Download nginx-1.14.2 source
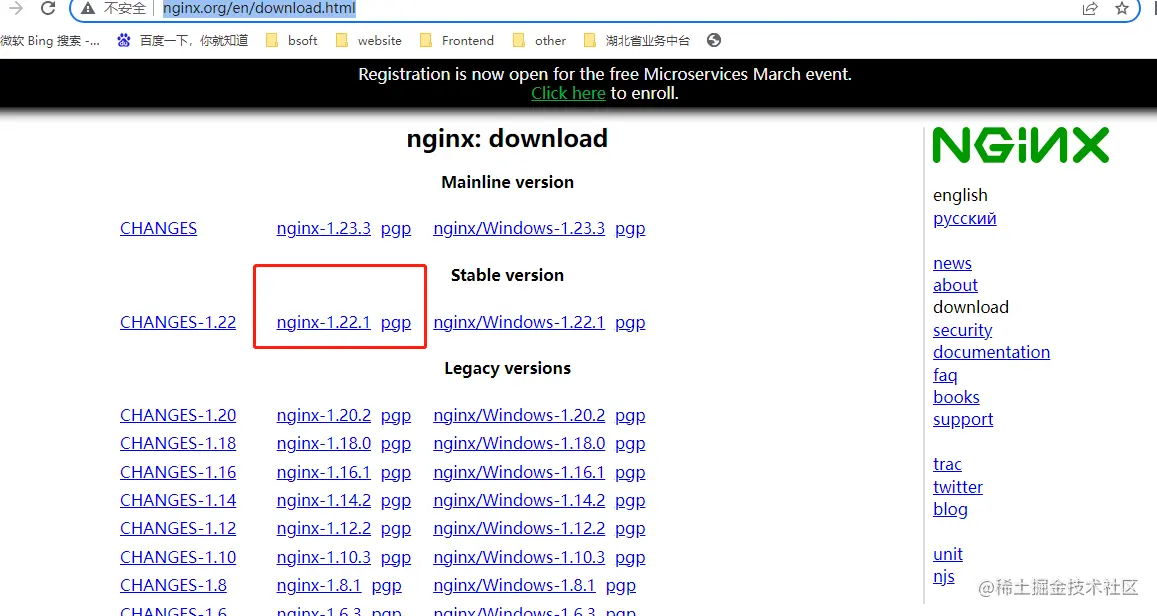 pos(324,500)
